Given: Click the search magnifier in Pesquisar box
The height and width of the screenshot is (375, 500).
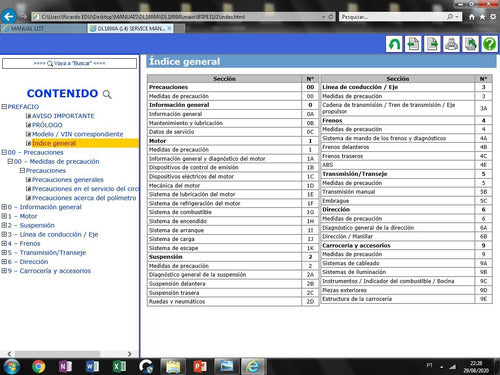Looking at the screenshot, I should [x=450, y=17].
